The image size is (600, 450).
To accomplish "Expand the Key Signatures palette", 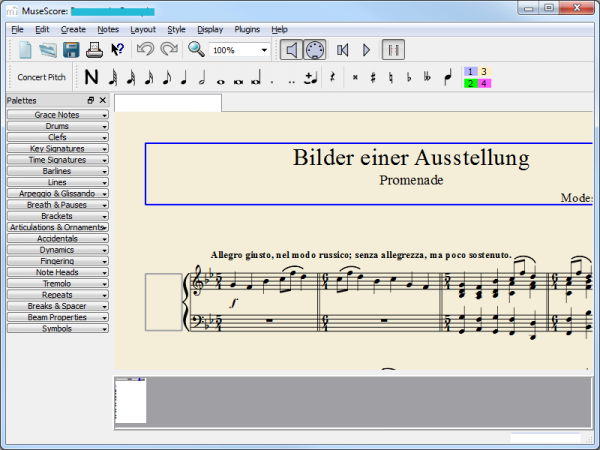I will [58, 148].
